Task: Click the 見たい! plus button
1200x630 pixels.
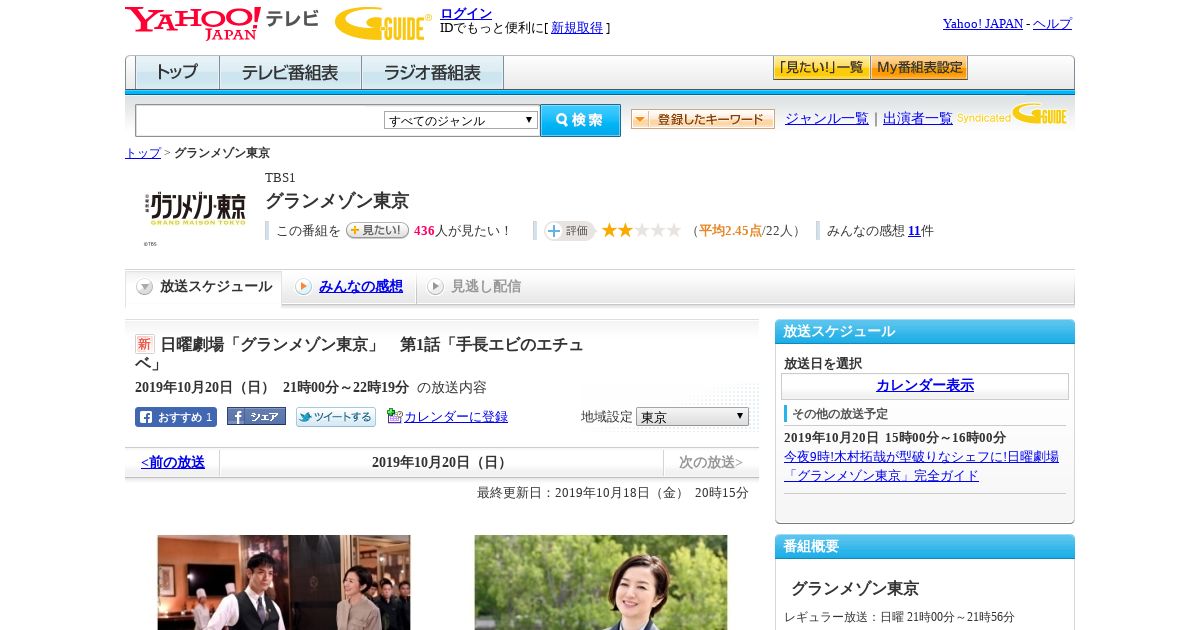Action: click(377, 230)
